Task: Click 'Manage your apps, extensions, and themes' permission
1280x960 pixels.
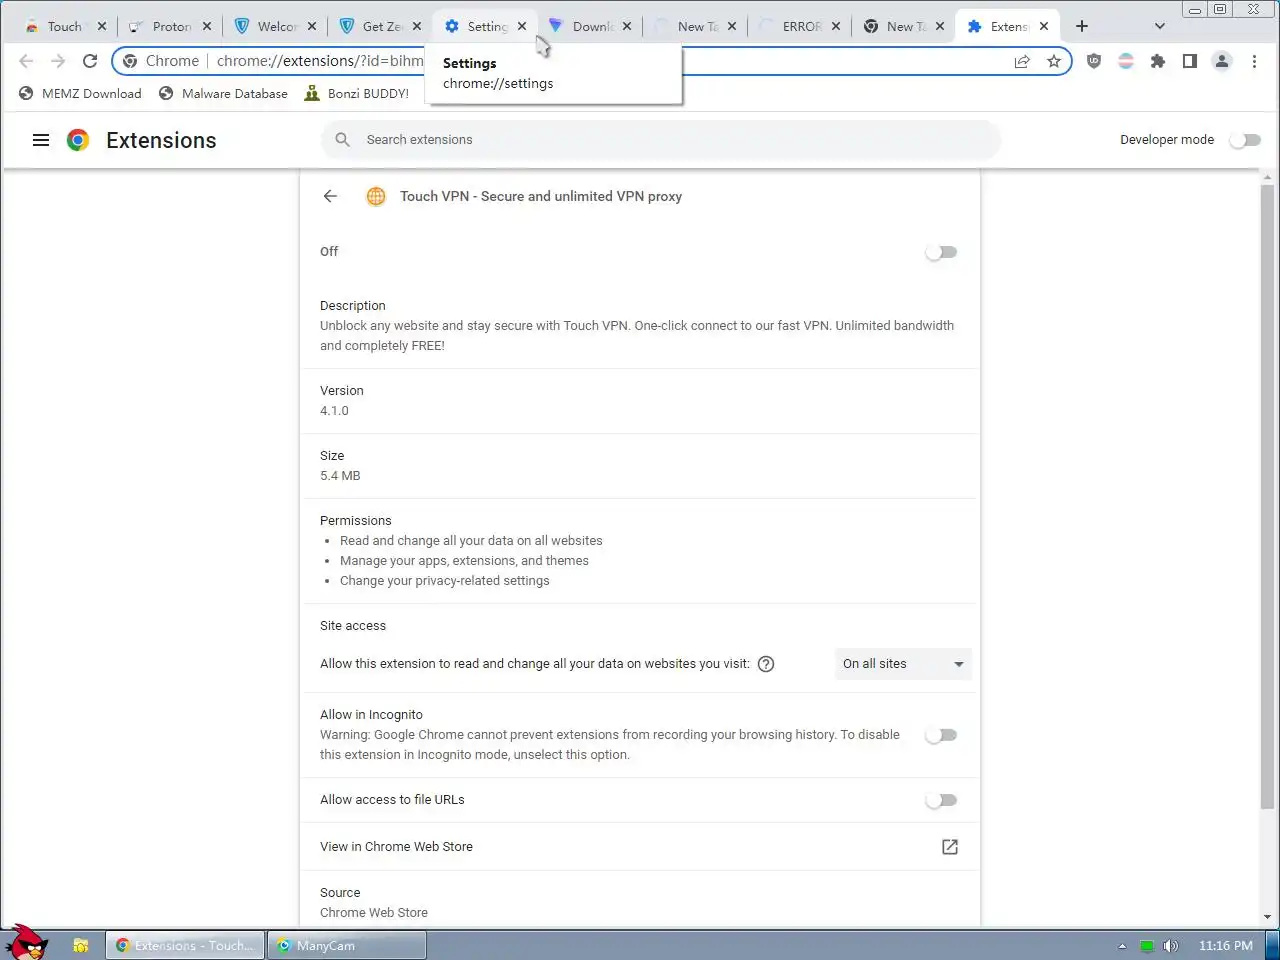Action: (x=464, y=561)
